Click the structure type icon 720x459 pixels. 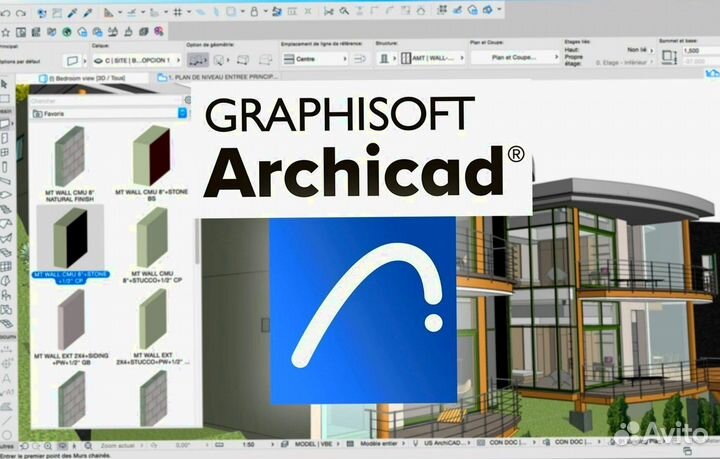(x=385, y=58)
